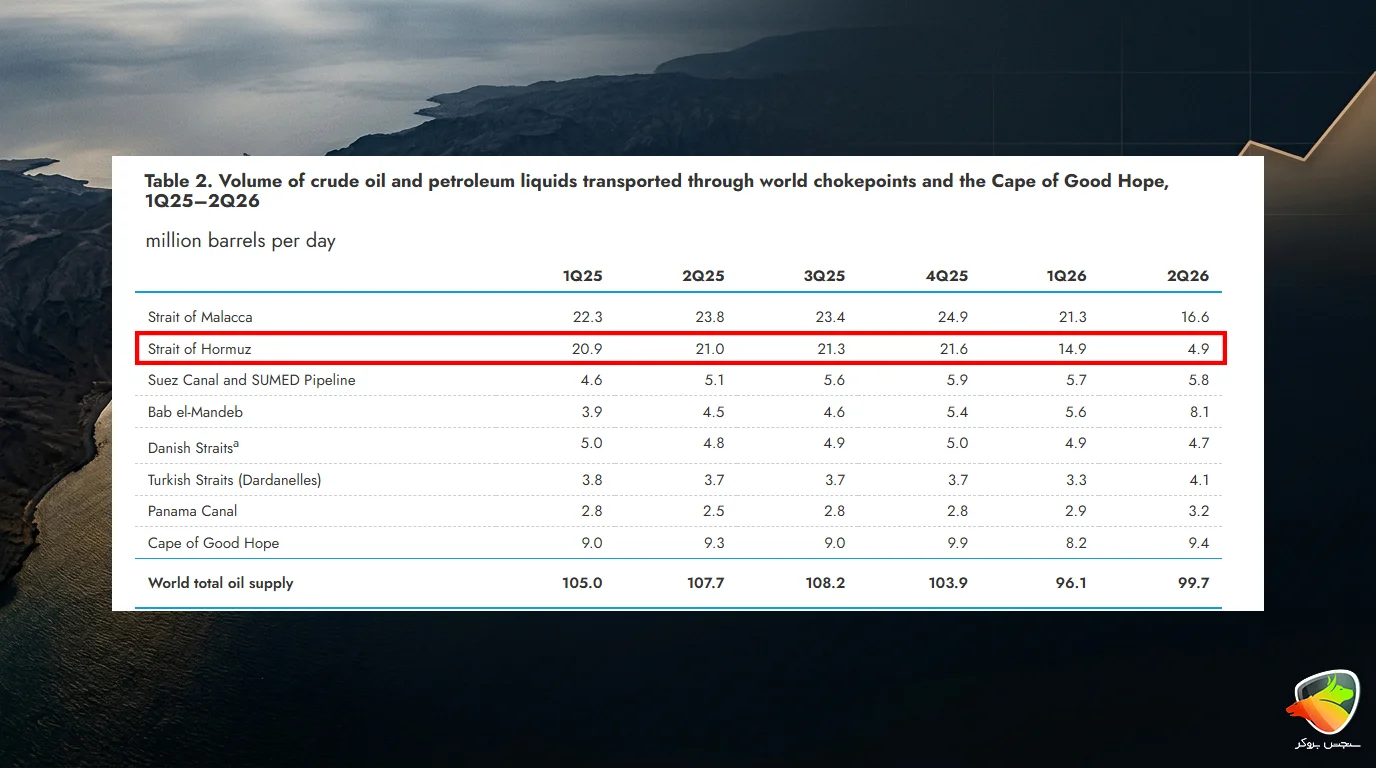Click Strait of Malacca 4Q25 value 24.9
This screenshot has height=768, width=1376.
click(953, 317)
